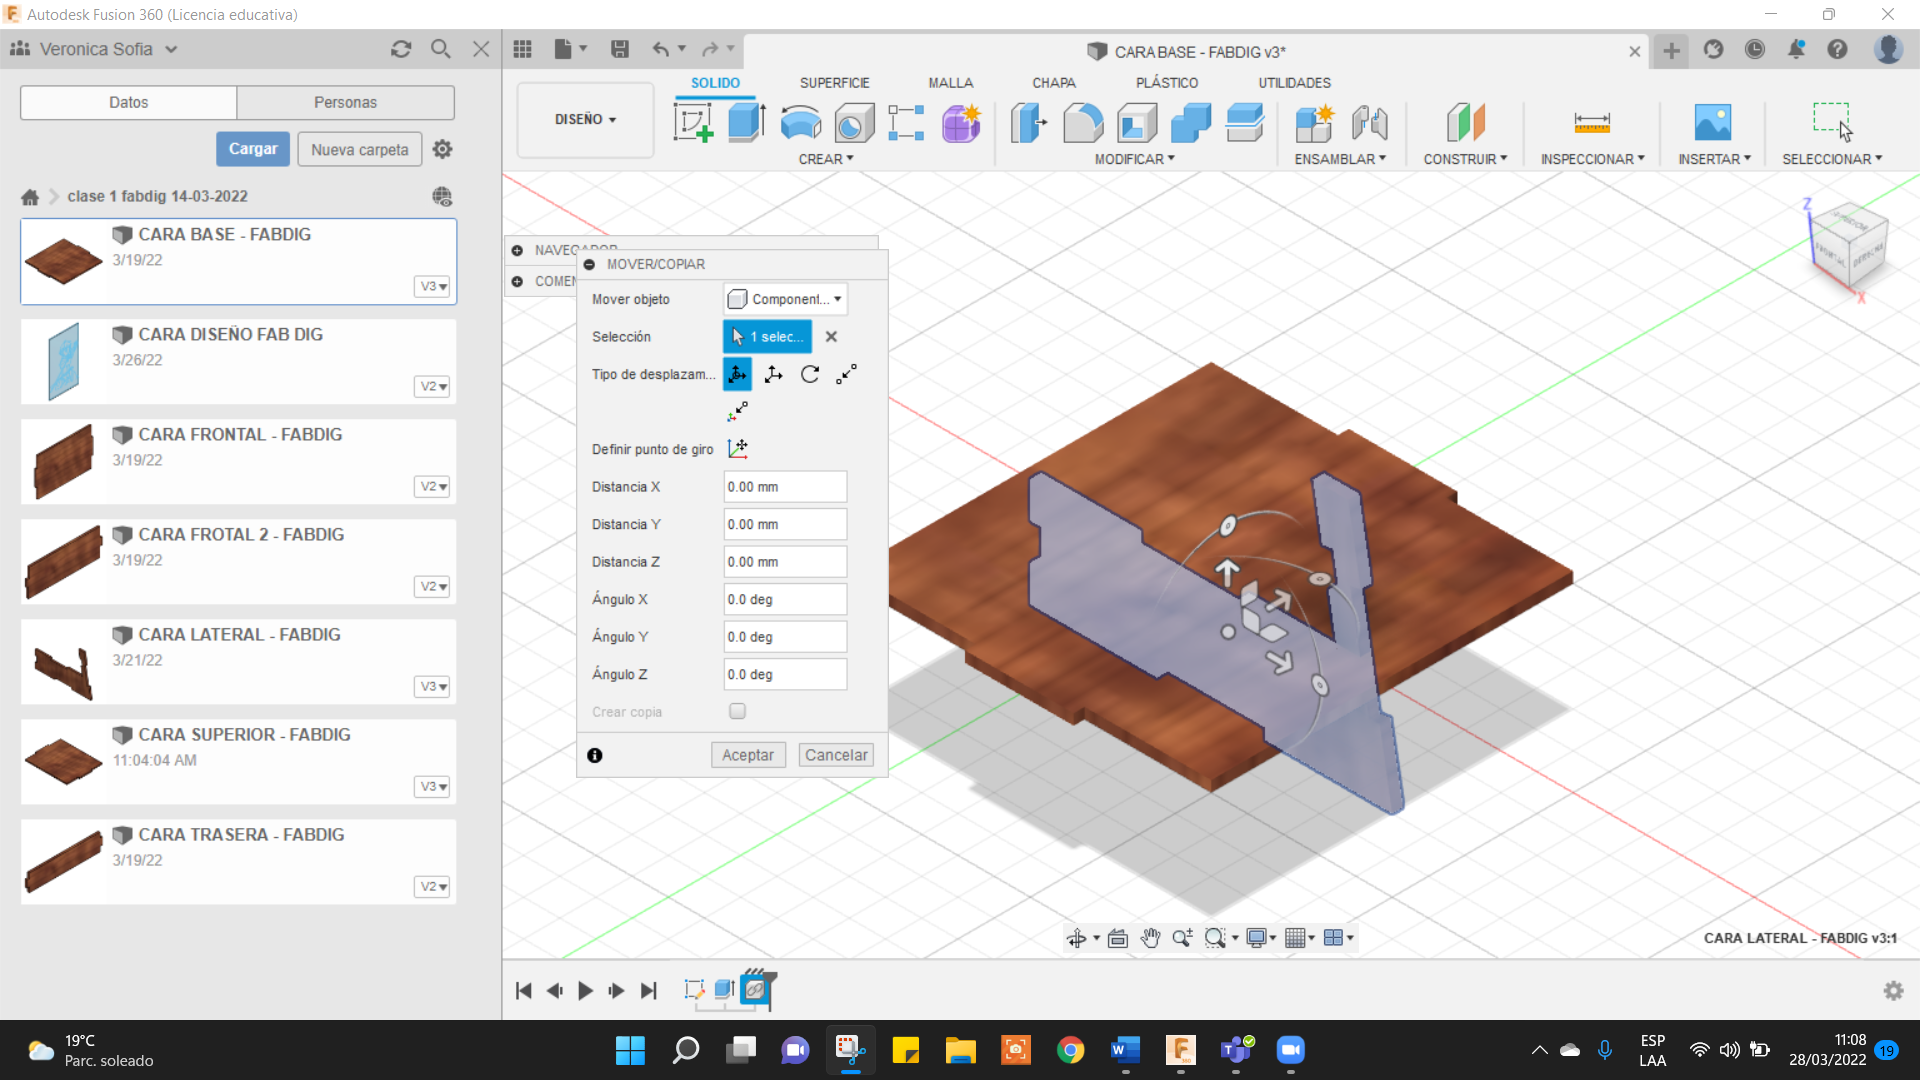Viewport: 1920px width, 1080px height.
Task: Expand the COMENTARIOS panel
Action: pos(517,281)
